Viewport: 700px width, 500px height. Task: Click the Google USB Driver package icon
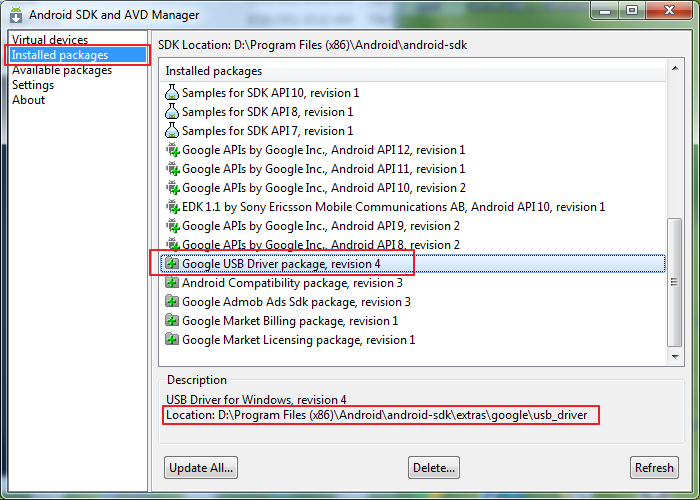[172, 263]
